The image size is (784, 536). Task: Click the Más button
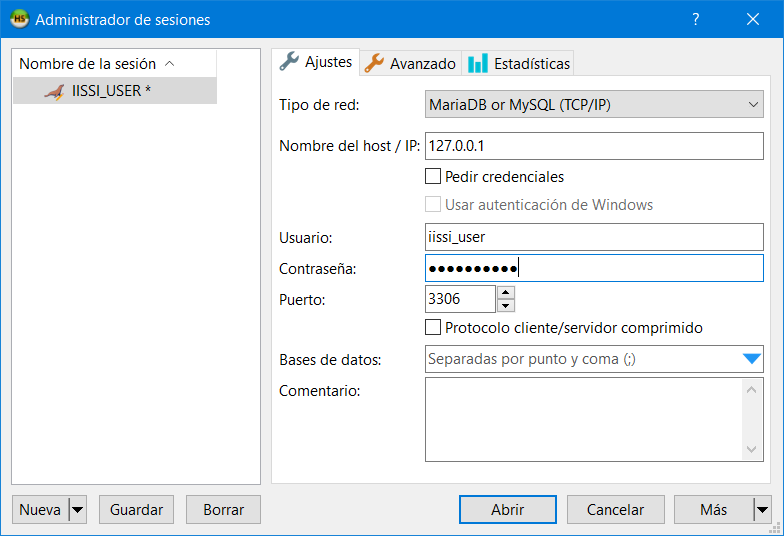pyautogui.click(x=714, y=510)
